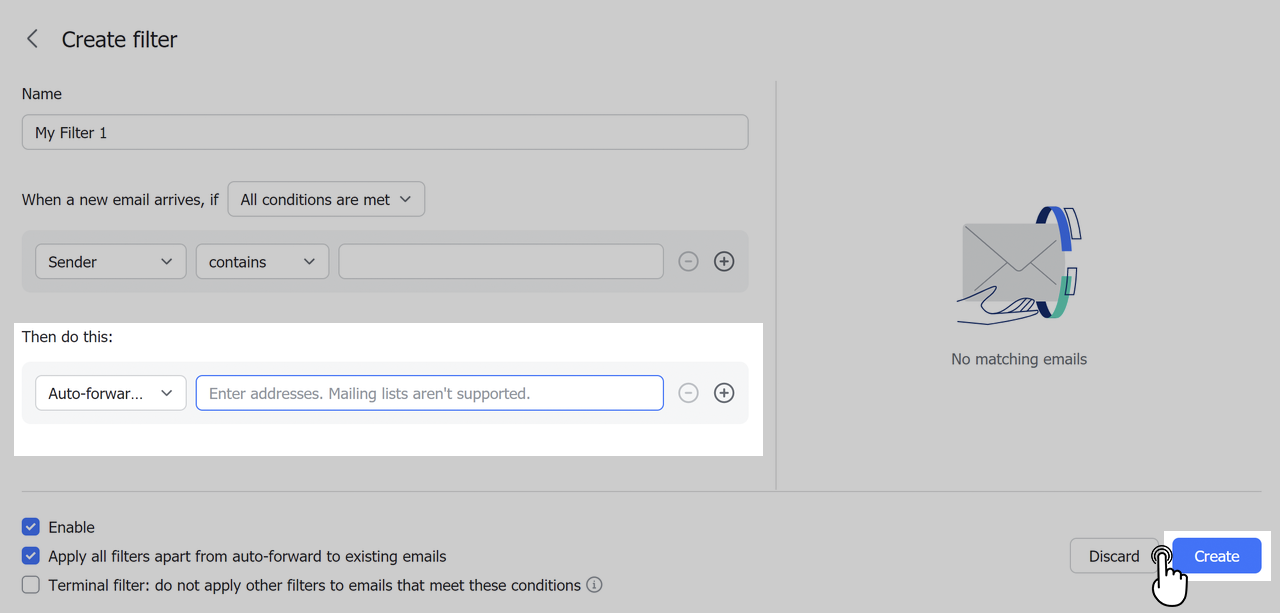This screenshot has height=613, width=1280.
Task: Remove the Sender condition row
Action: [x=688, y=261]
